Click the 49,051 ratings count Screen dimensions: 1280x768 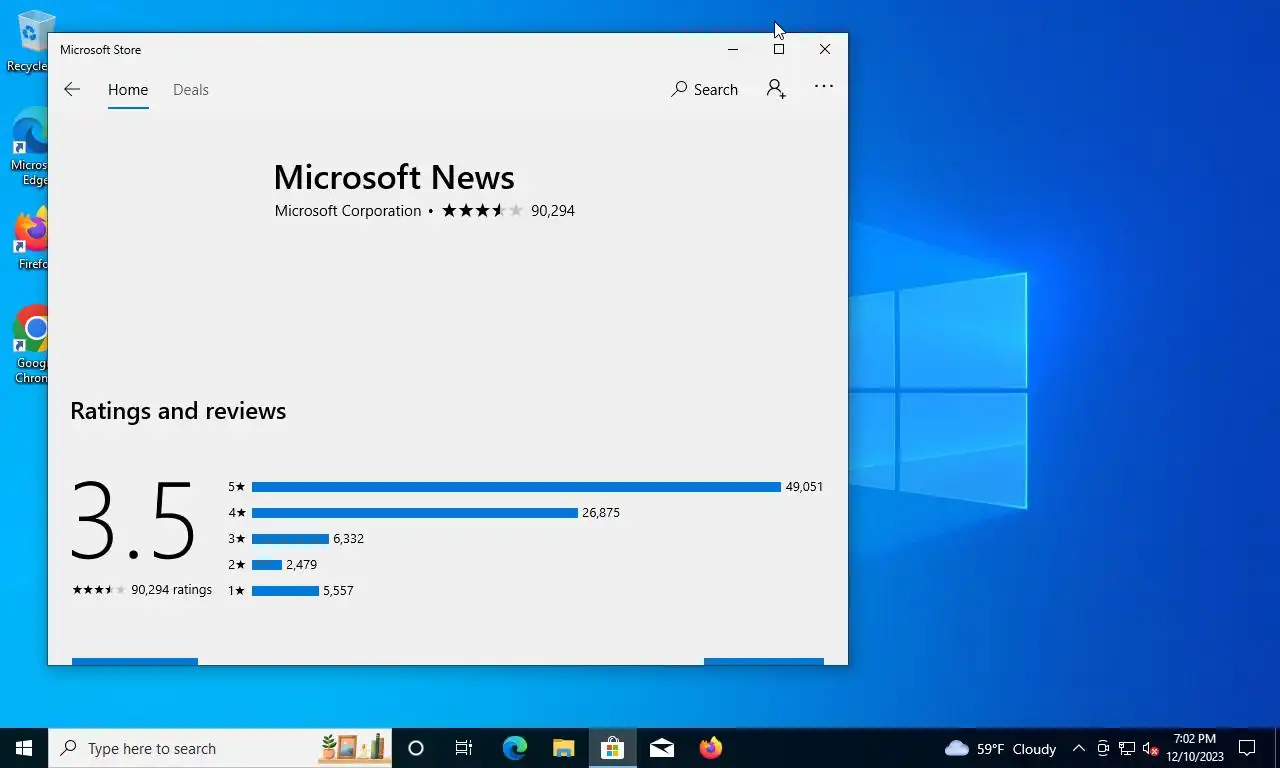coord(804,487)
